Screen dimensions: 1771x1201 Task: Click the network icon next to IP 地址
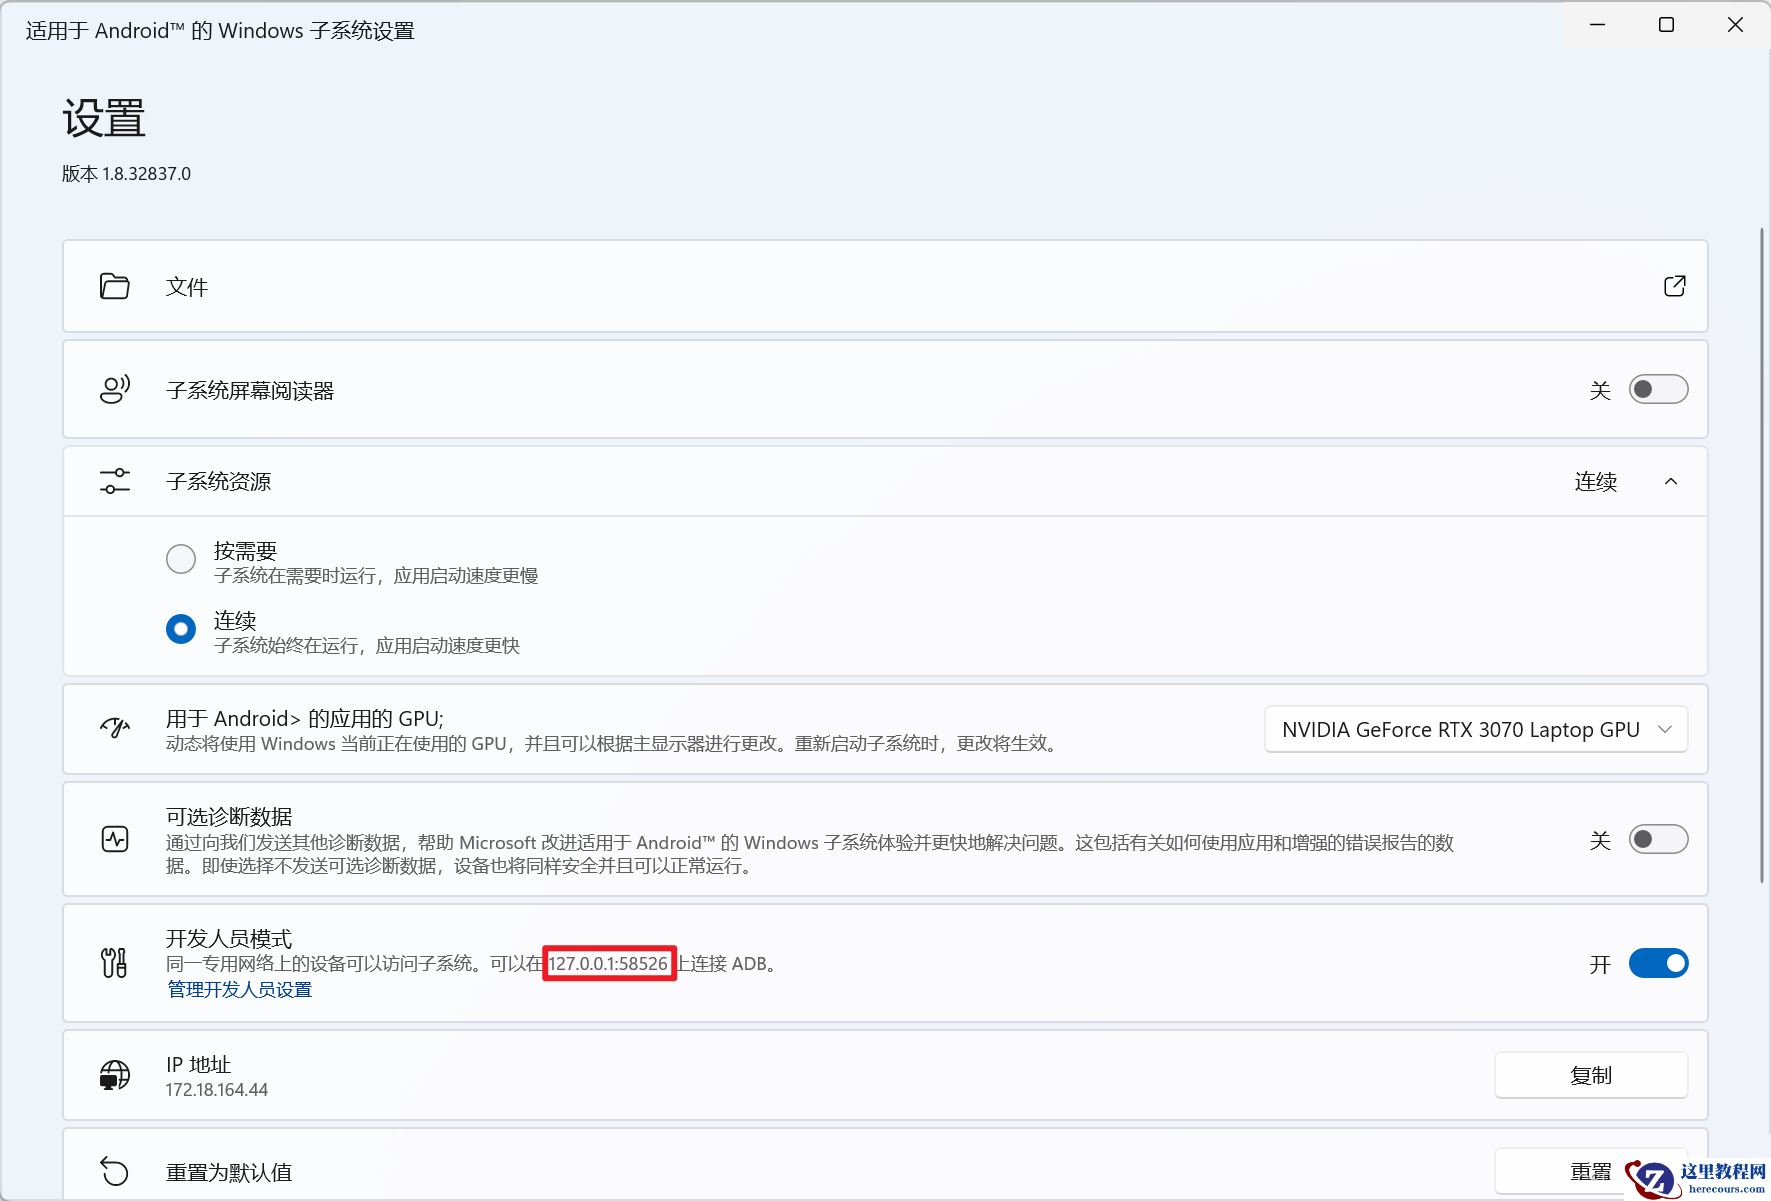[114, 1074]
